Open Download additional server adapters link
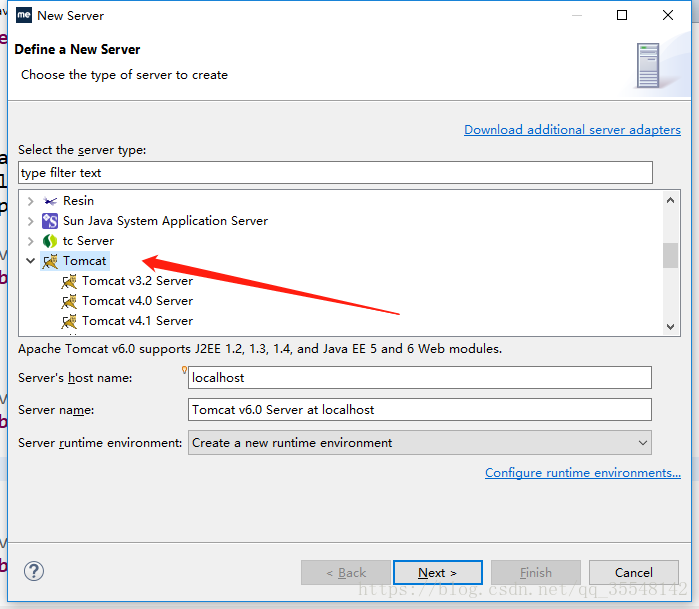Screen dimensions: 699x609 coord(572,130)
